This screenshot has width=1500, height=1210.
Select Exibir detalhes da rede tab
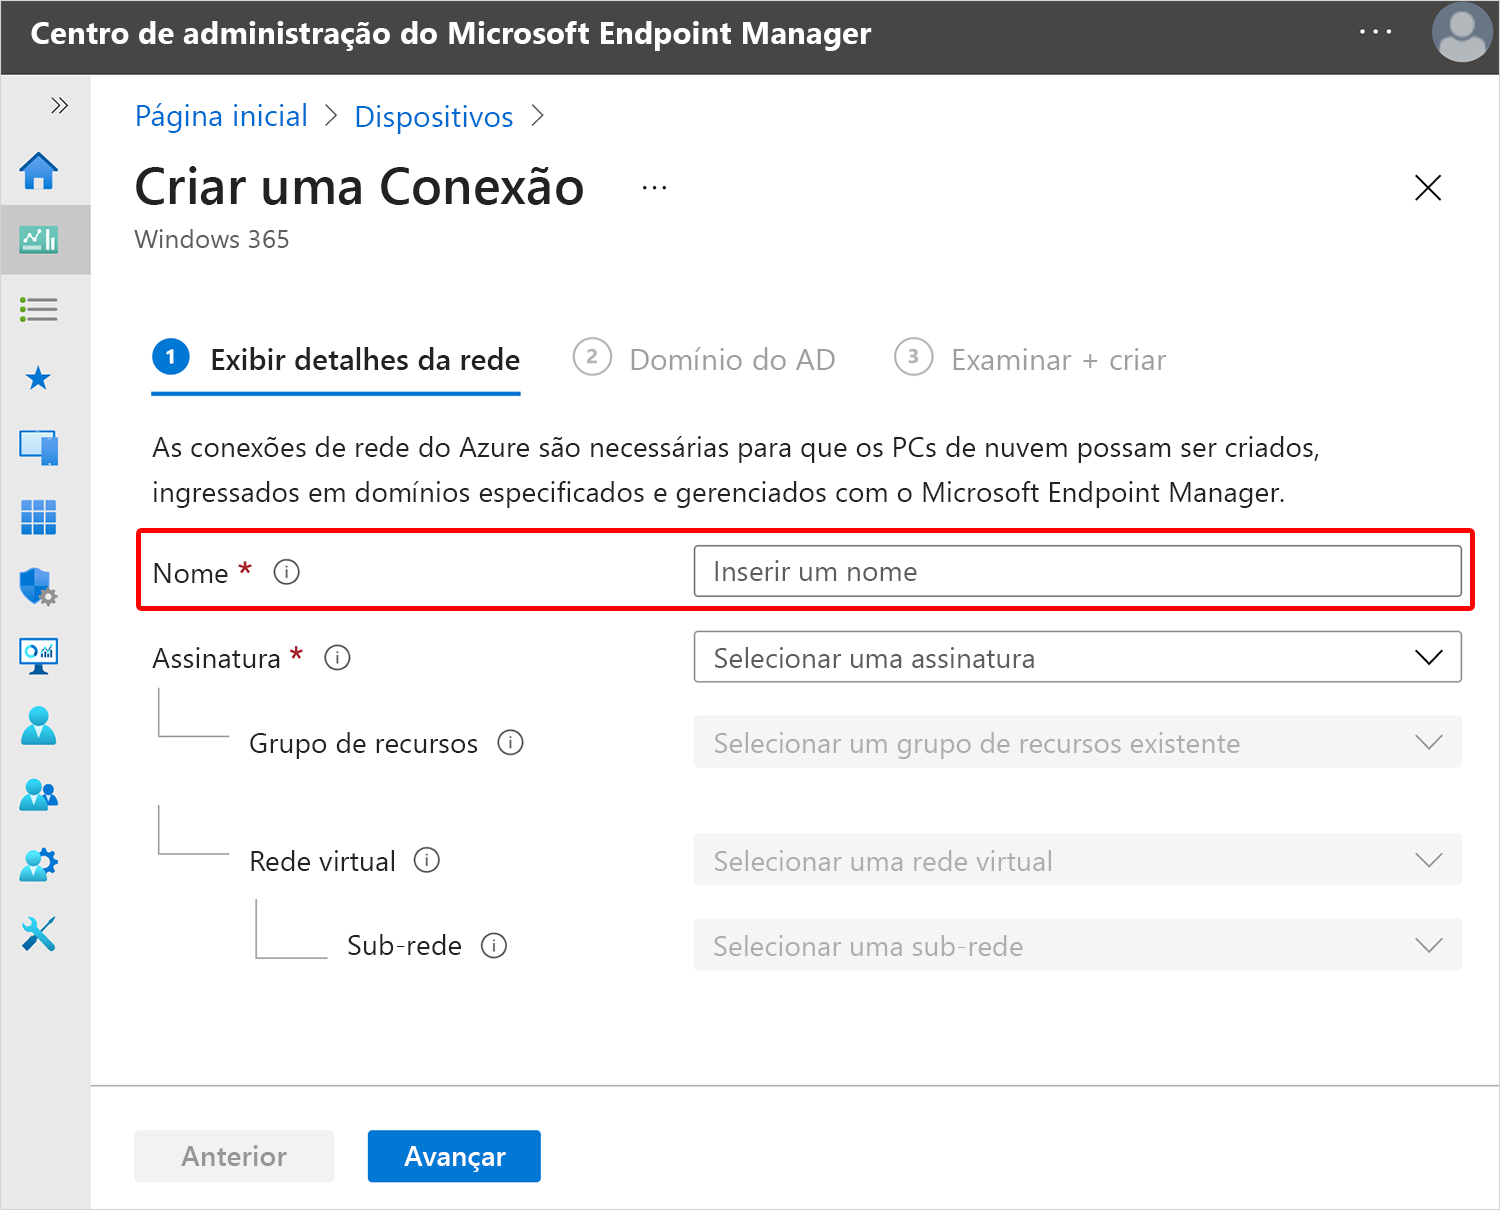tap(336, 359)
